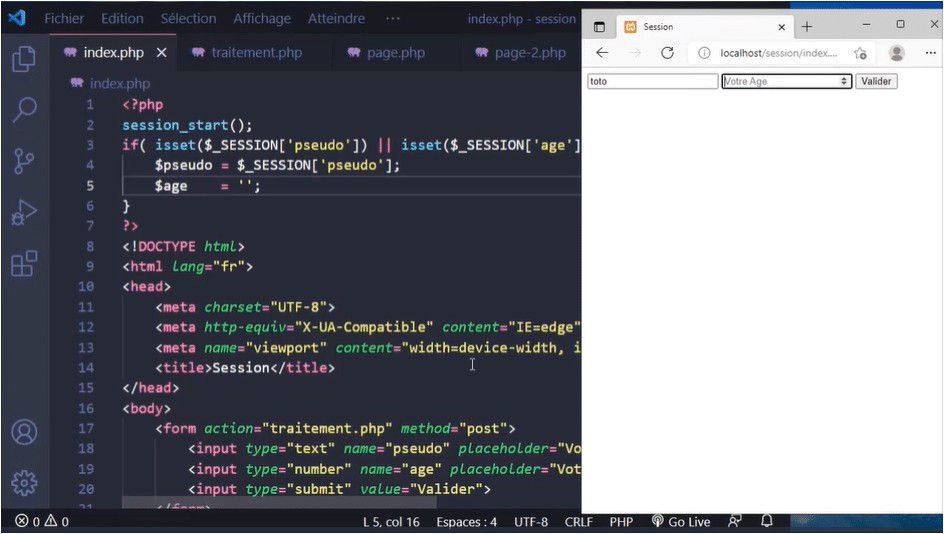944x534 pixels.
Task: Click the VS Code logo icon
Action: click(17, 18)
